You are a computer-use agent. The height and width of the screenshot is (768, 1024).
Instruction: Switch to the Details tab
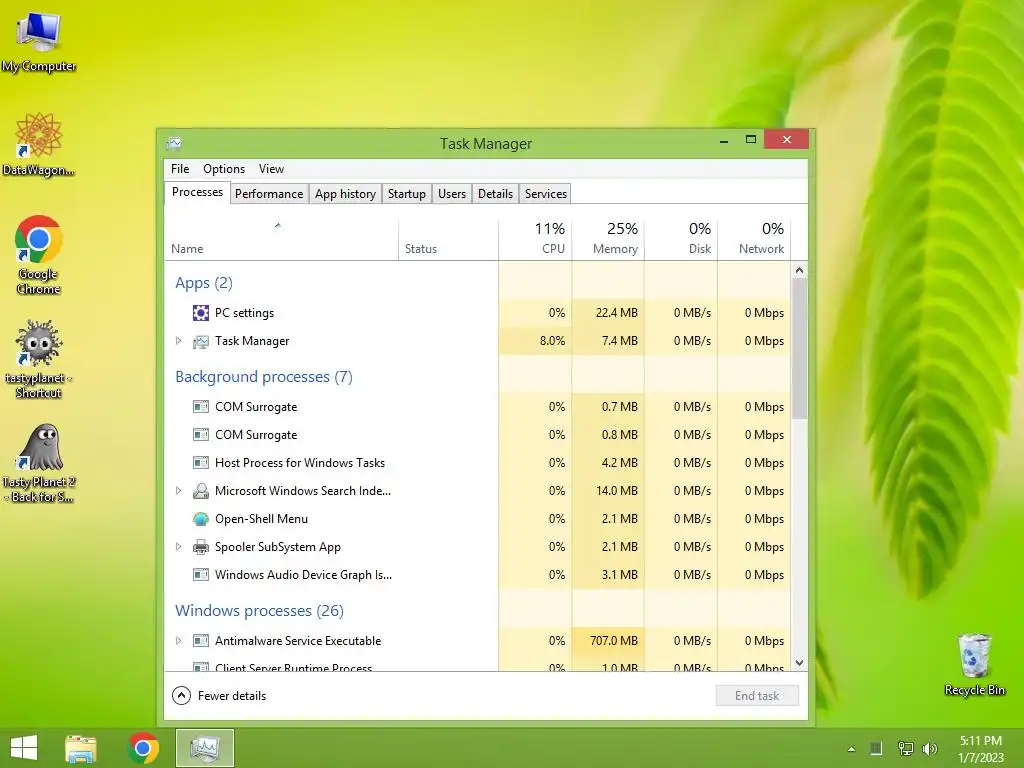tap(495, 194)
